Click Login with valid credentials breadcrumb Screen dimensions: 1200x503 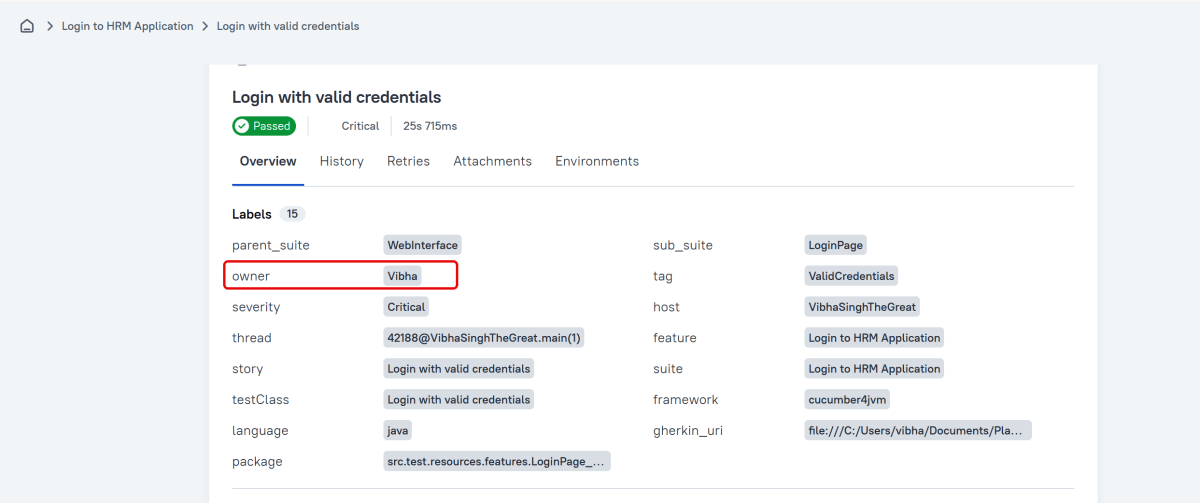tap(288, 26)
